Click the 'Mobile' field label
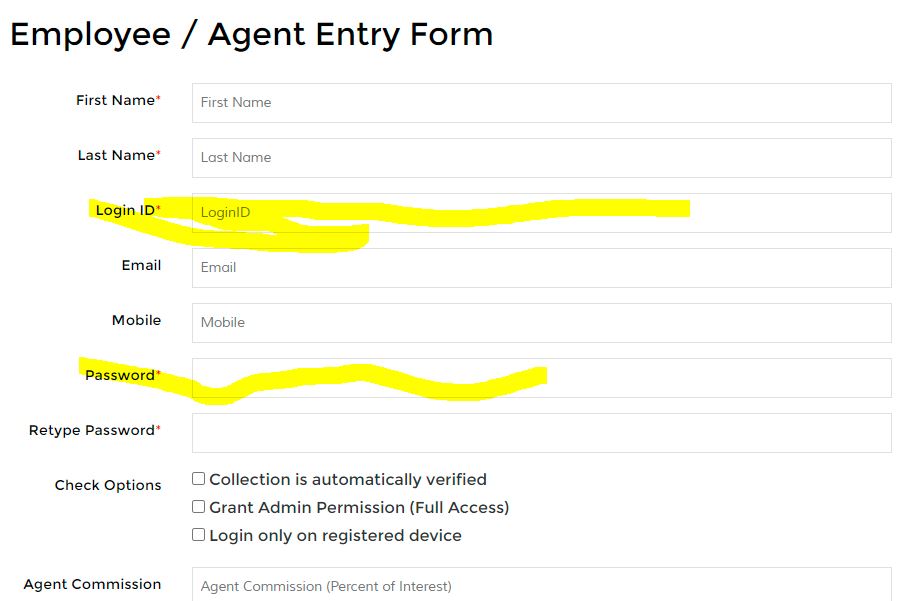904x601 pixels. click(x=137, y=320)
